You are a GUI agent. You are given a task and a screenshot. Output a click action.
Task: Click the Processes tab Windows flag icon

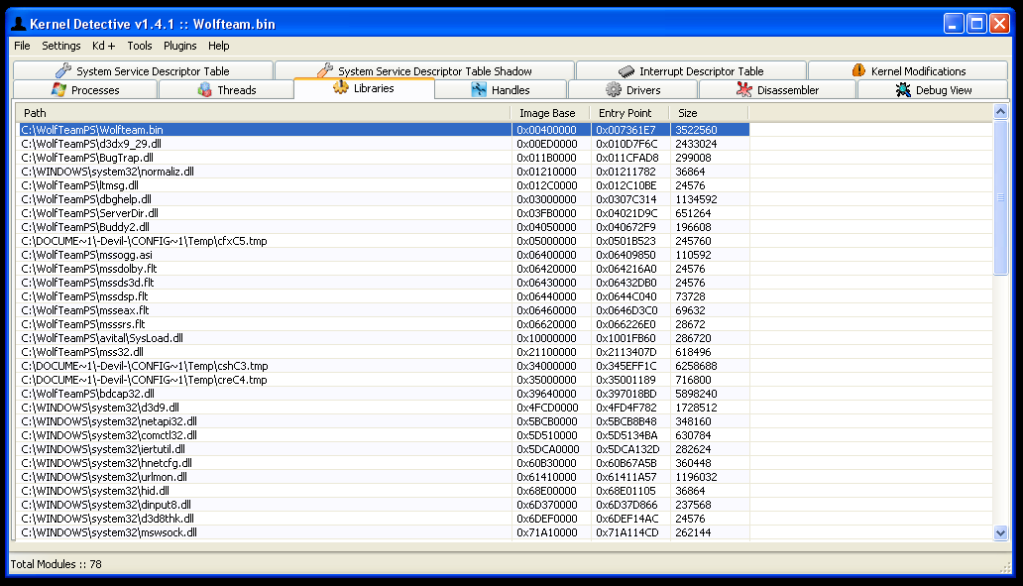pos(59,90)
